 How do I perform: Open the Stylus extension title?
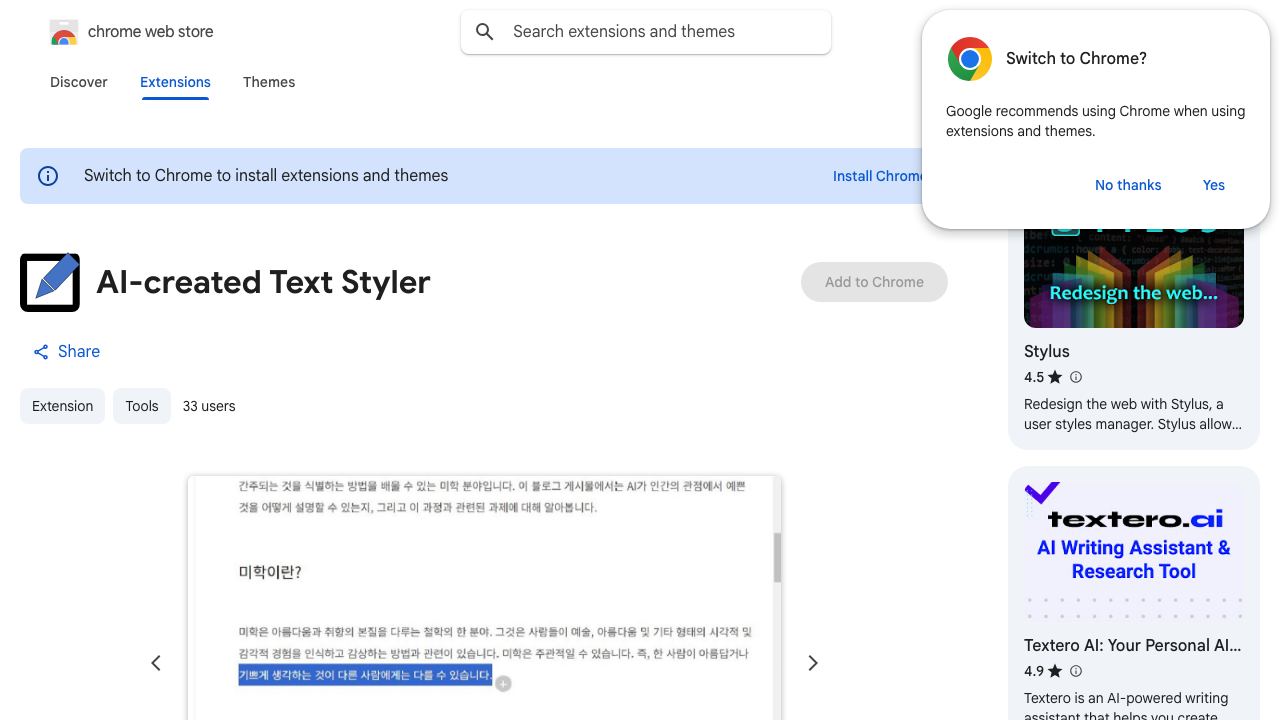tap(1047, 352)
